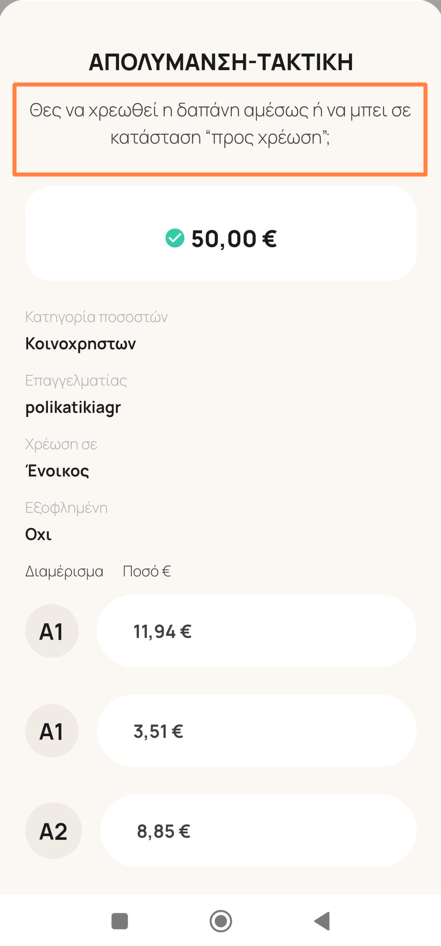The width and height of the screenshot is (441, 946).
Task: Tap the Διαμέρισμα column header
Action: (65, 571)
